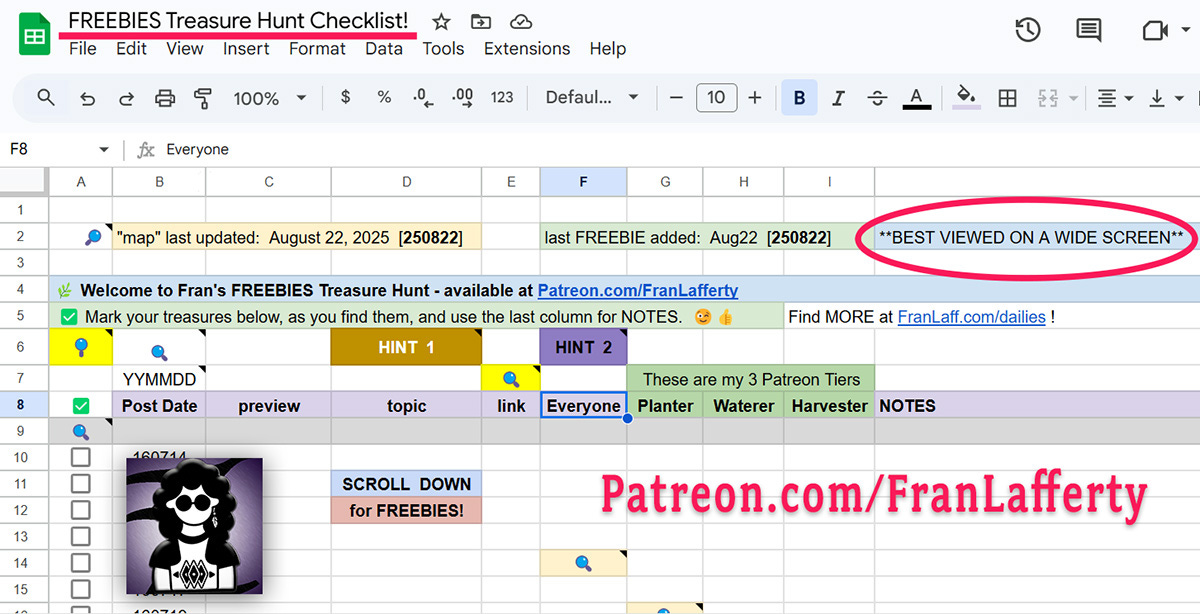Open the Data menu
Image resolution: width=1200 pixels, height=614 pixels.
pyautogui.click(x=384, y=48)
